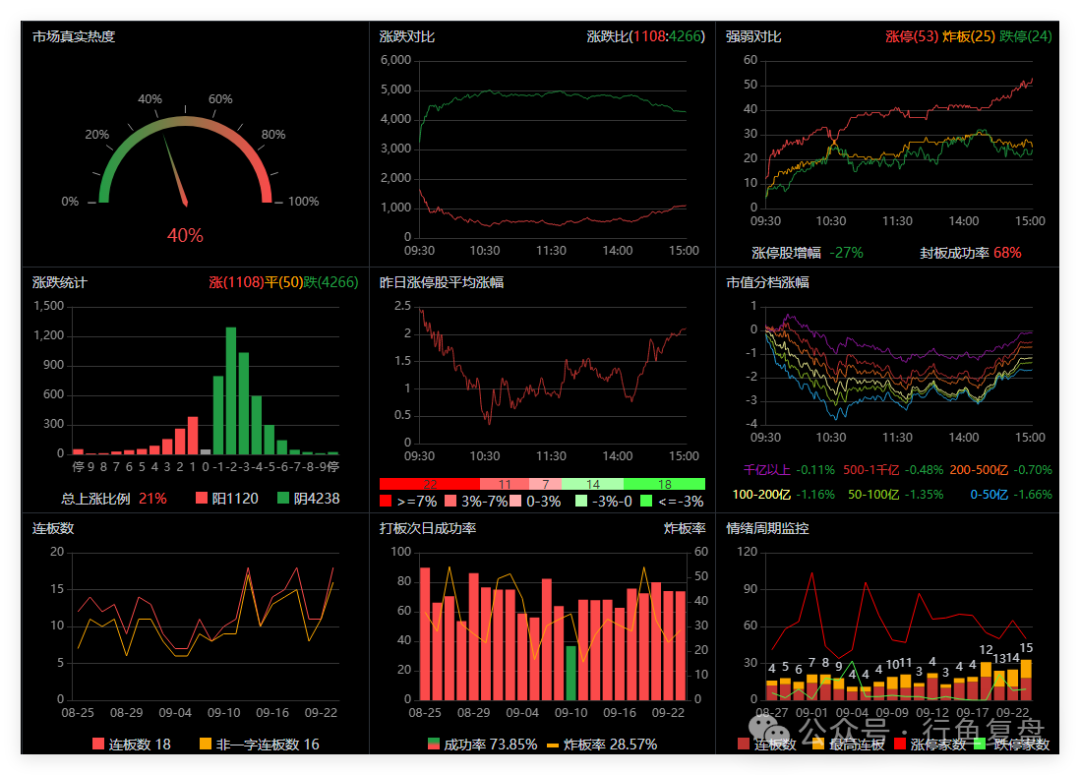Click the bright green segment labeled 18
This screenshot has width=1080, height=775.
(x=664, y=484)
